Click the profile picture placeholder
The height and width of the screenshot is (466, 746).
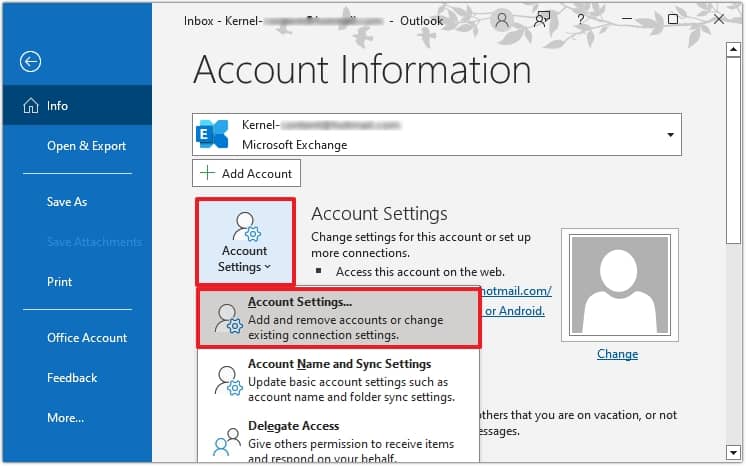tap(619, 285)
